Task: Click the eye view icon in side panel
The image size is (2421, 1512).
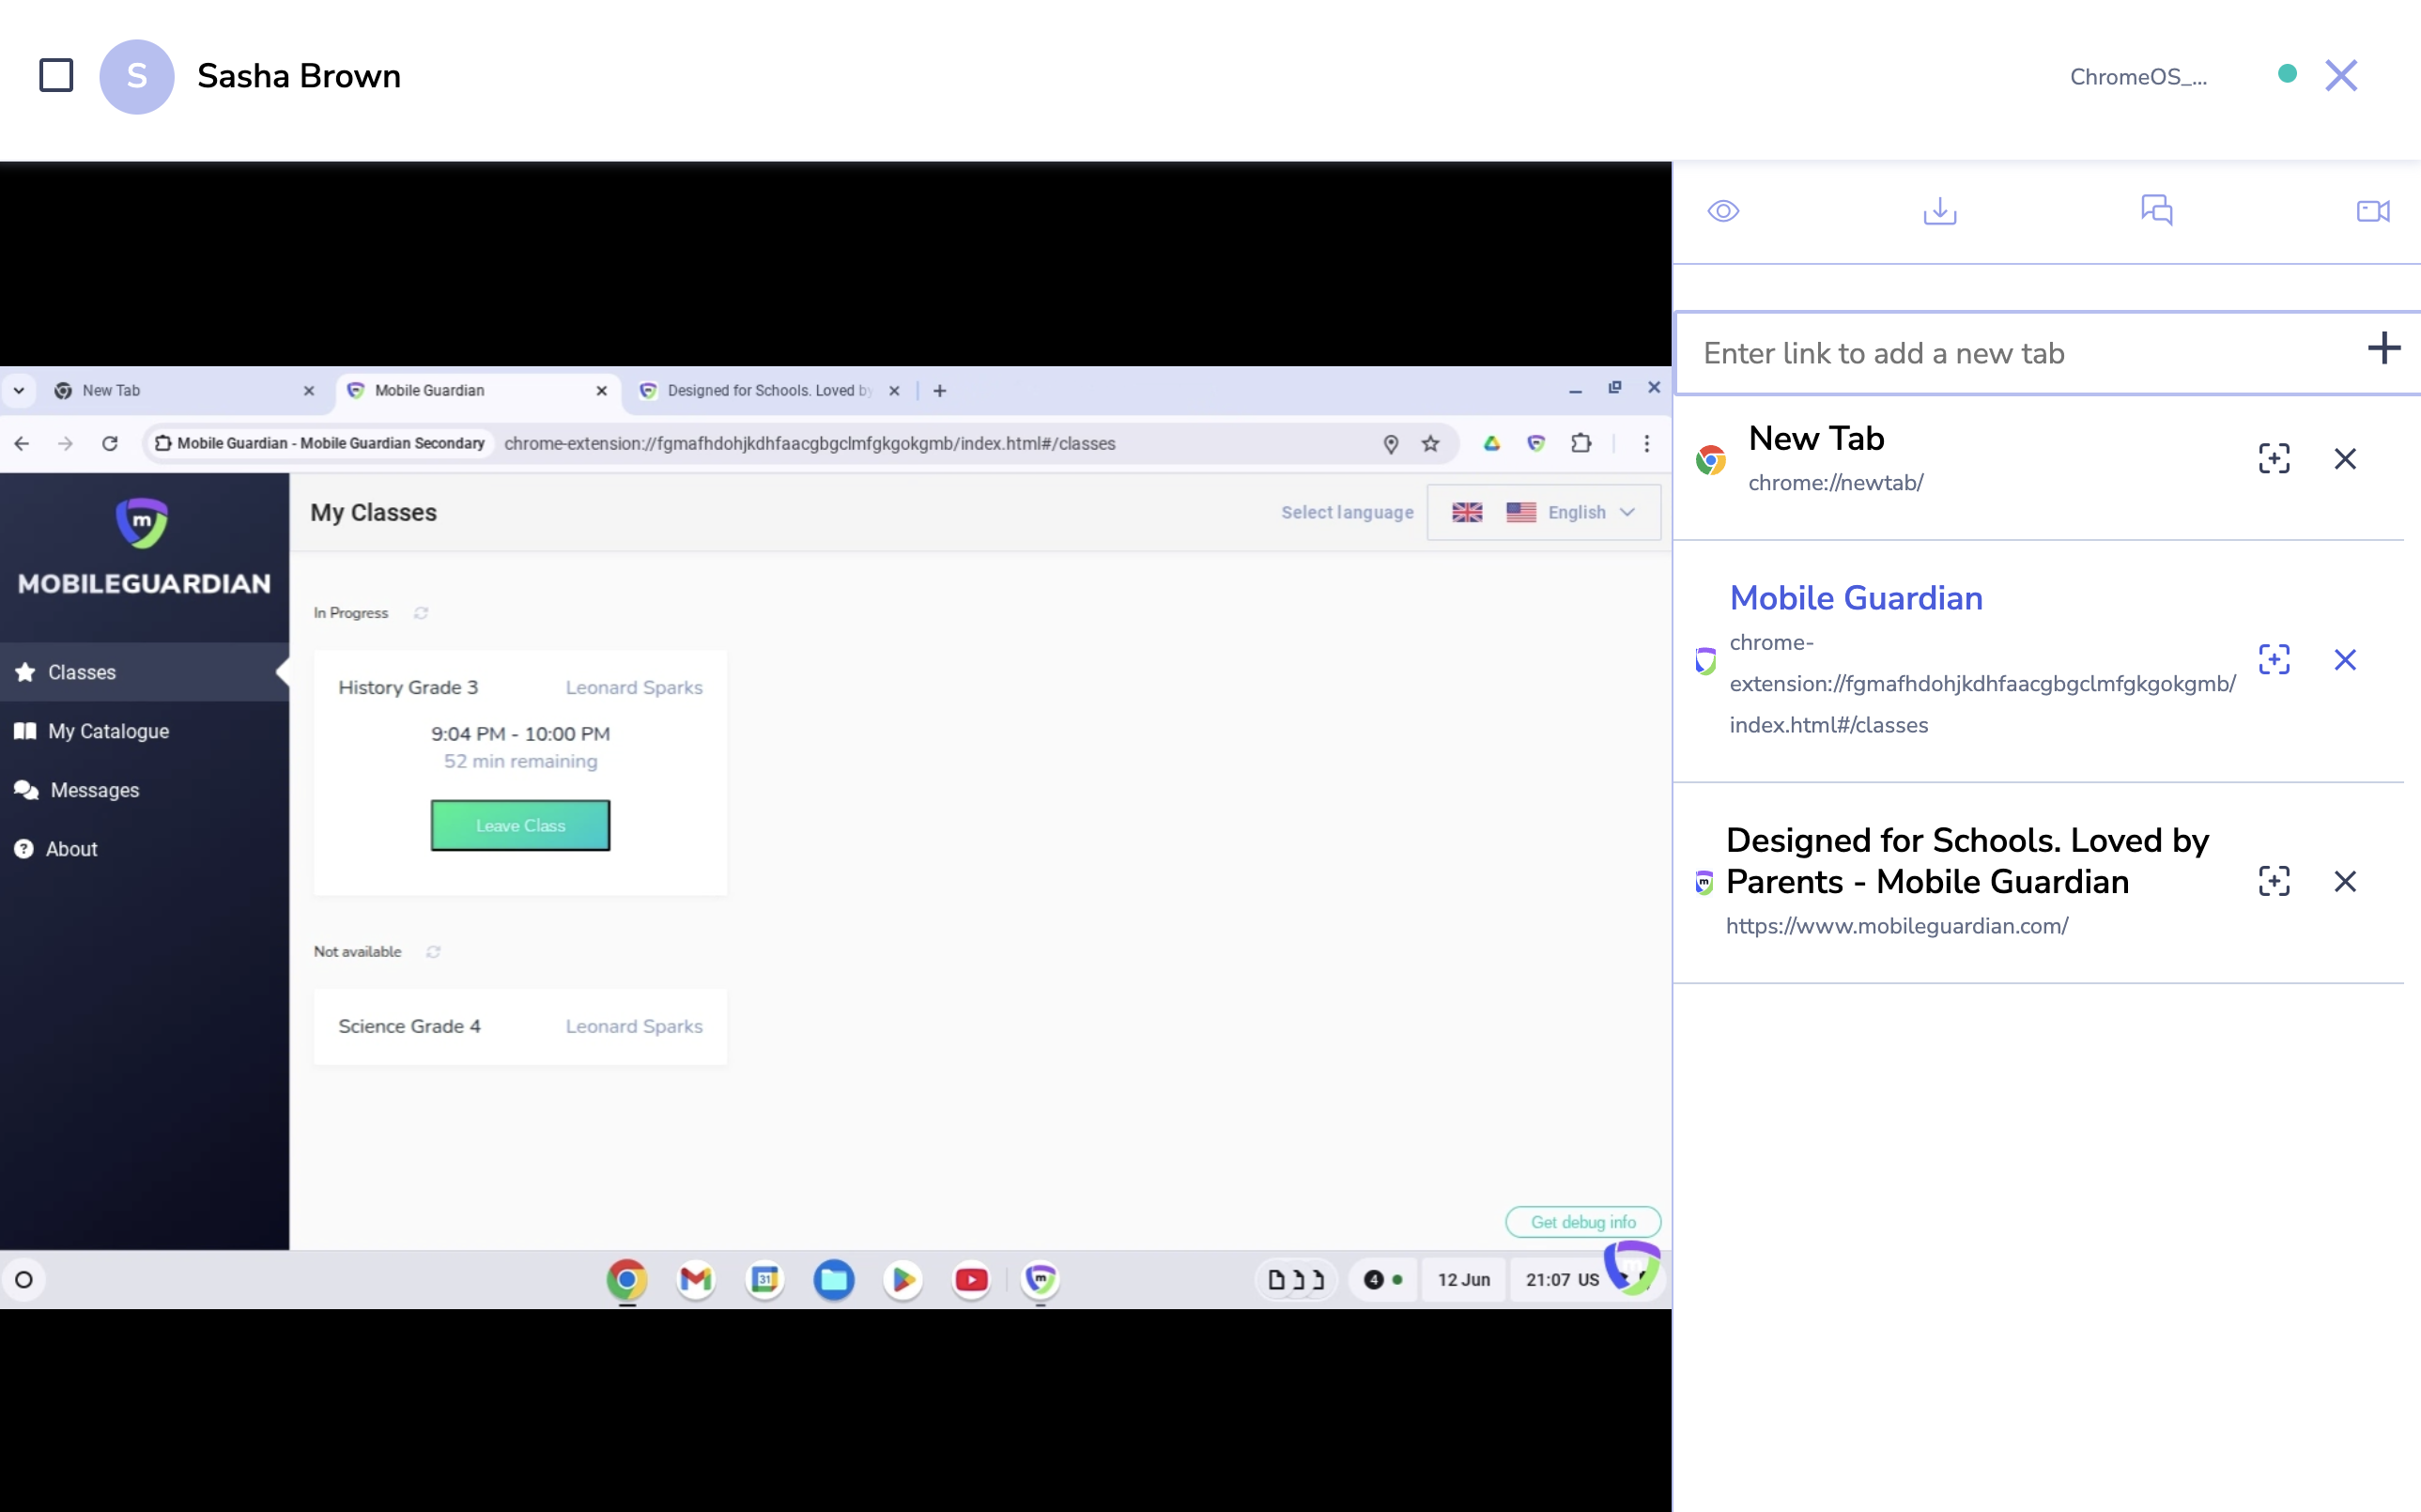Action: tap(1723, 211)
